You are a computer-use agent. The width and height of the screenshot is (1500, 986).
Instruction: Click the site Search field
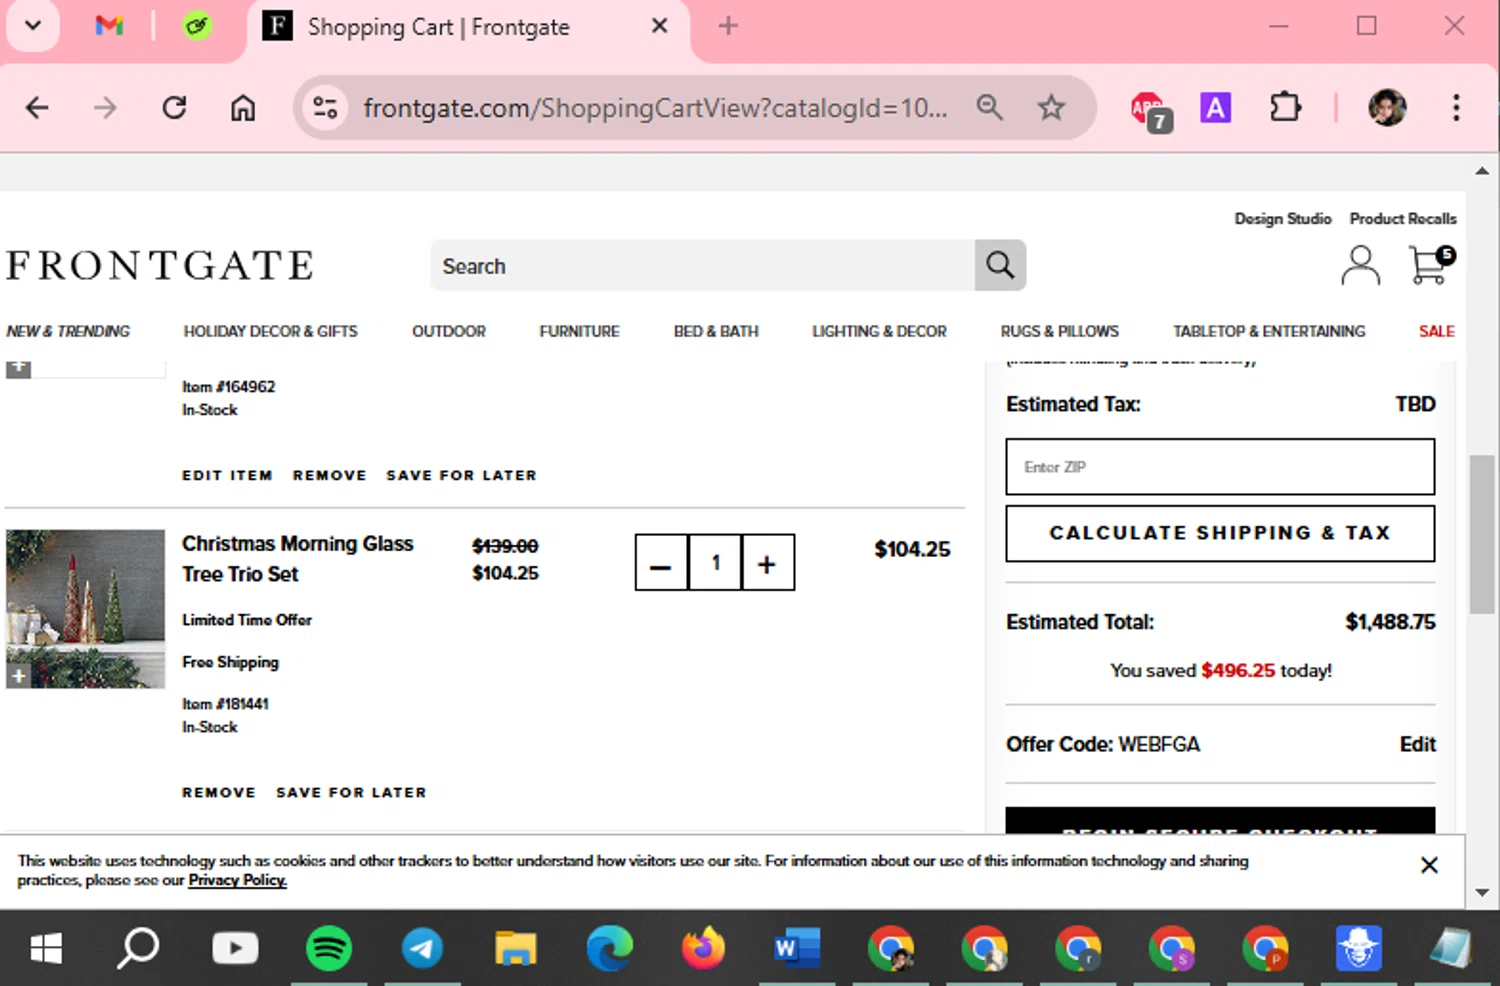(x=703, y=265)
